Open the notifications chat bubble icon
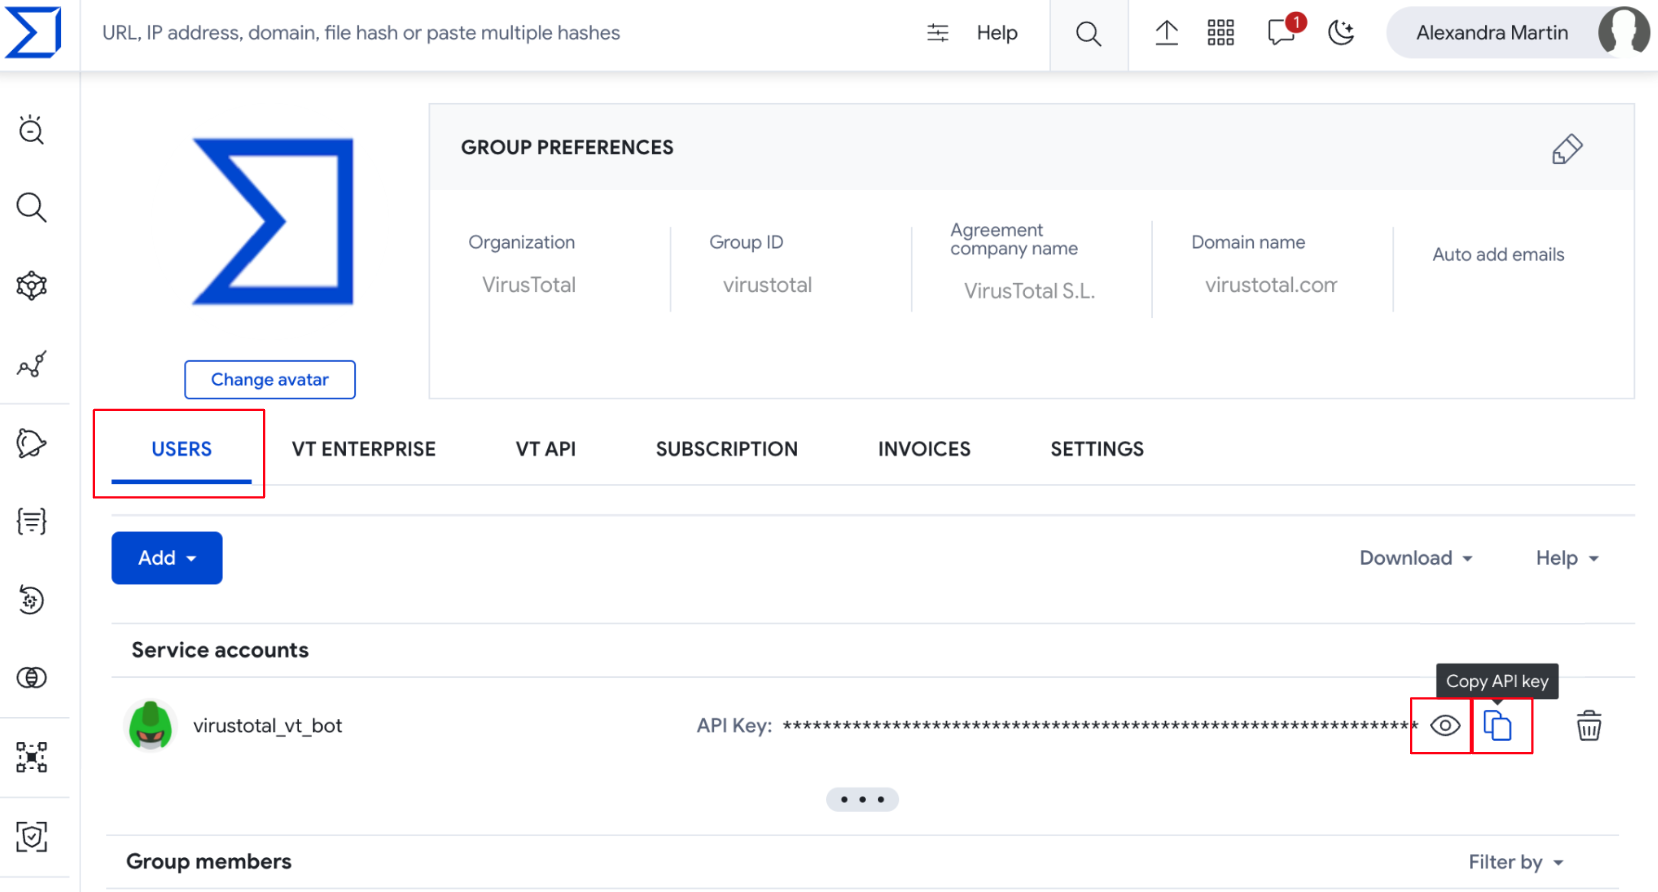Screen dimensions: 1658x892 1282,32
